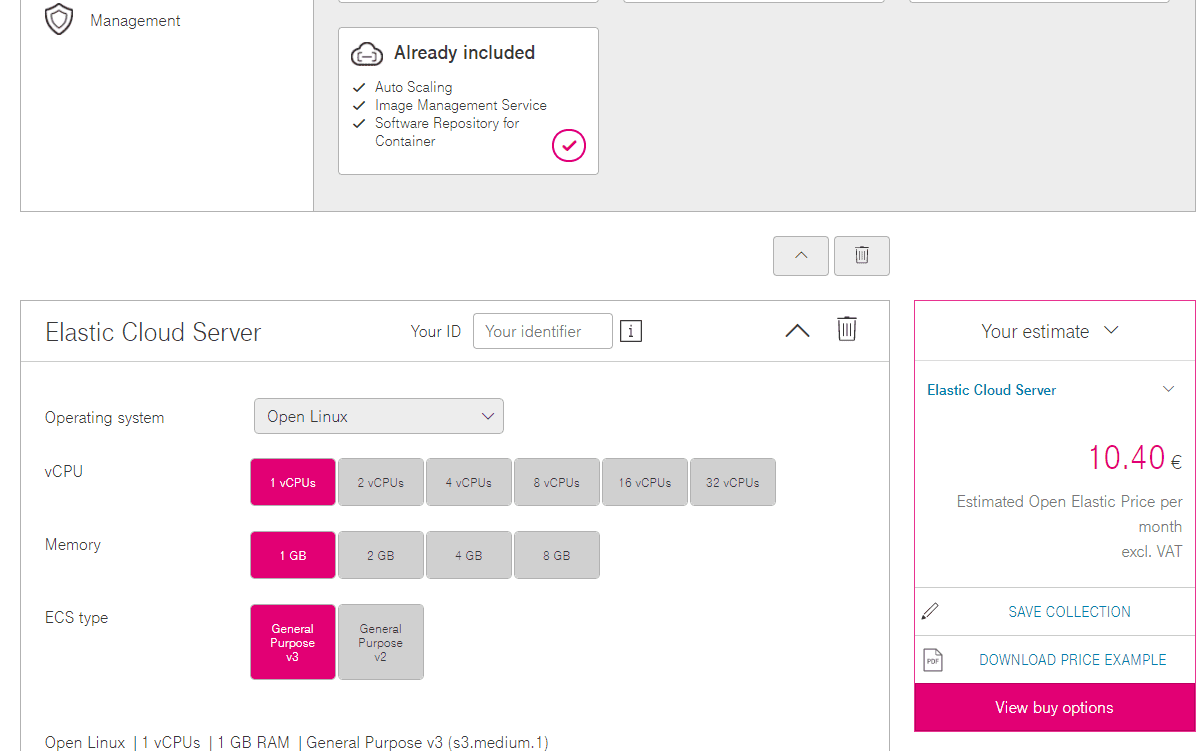The image size is (1204, 751).
Task: Click the Auto Scaling list entry
Action: pos(413,87)
